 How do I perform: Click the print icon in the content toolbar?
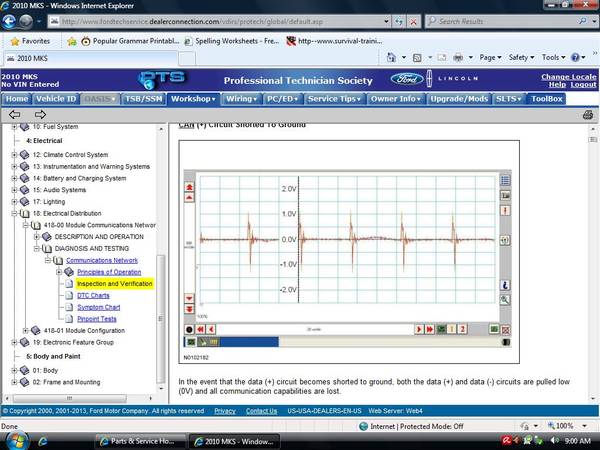click(x=588, y=114)
